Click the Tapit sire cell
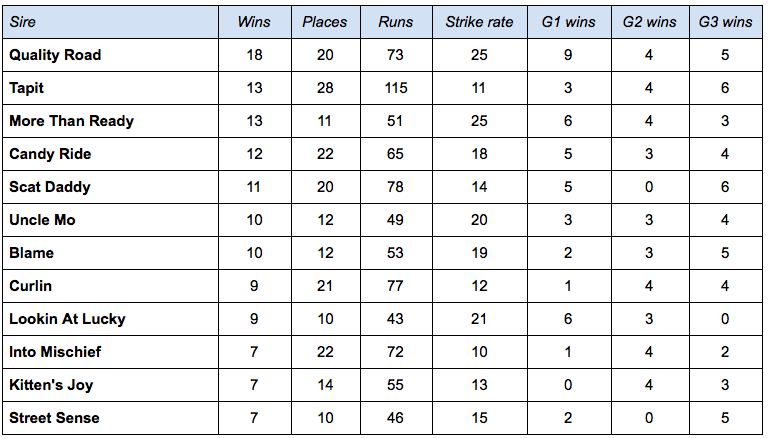Screen dimensions: 768x439 [x=26, y=88]
